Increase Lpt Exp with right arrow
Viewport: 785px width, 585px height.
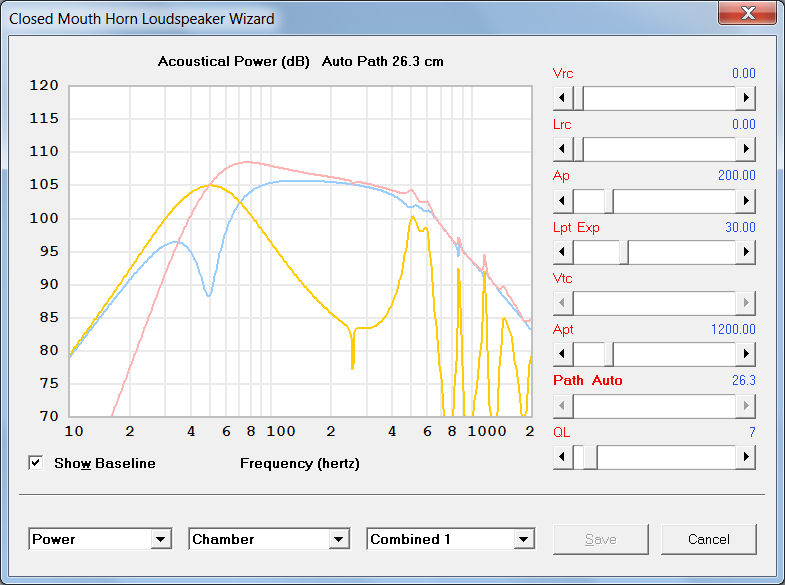coord(745,252)
